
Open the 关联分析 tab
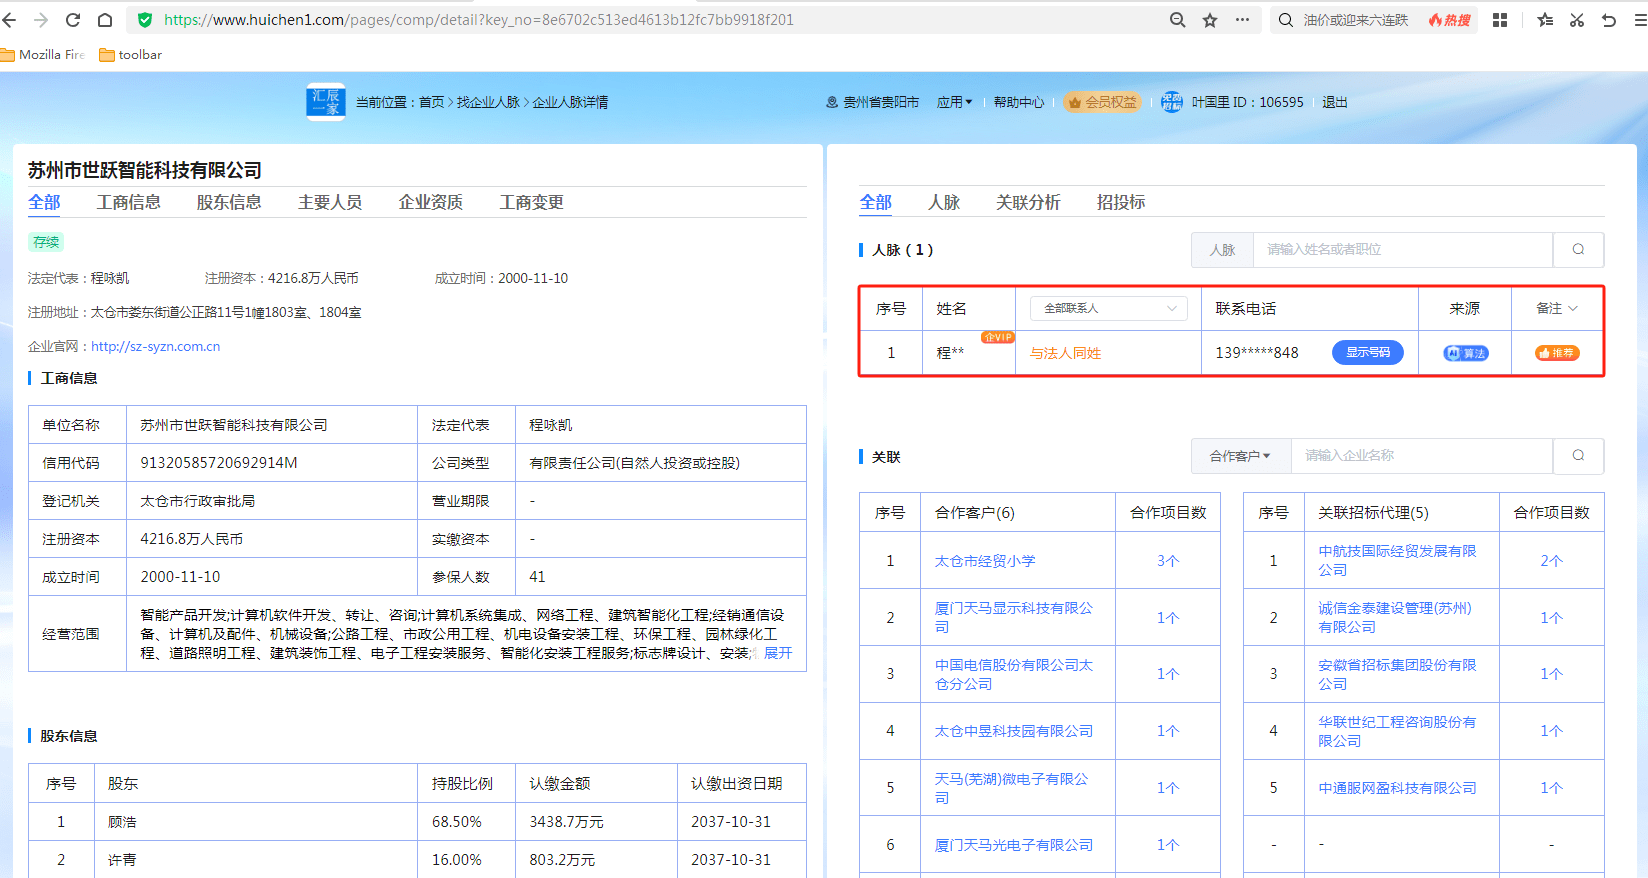pyautogui.click(x=1028, y=202)
